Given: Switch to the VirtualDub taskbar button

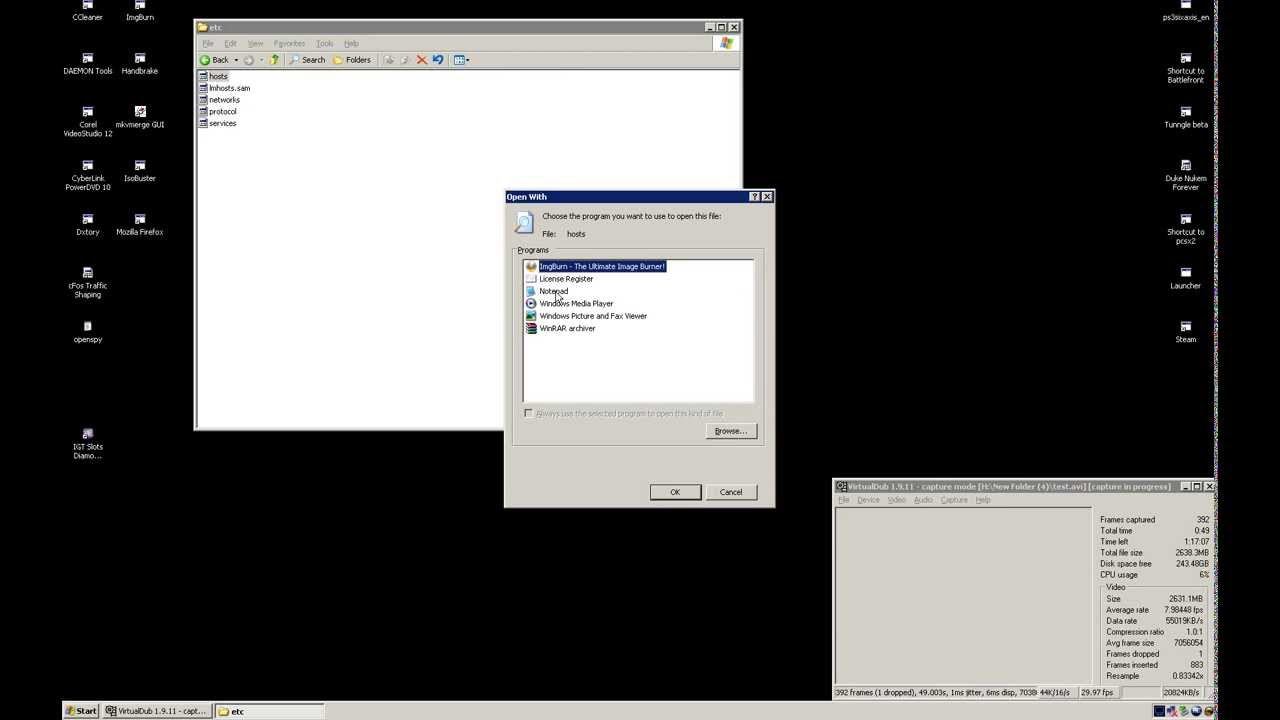Looking at the screenshot, I should [157, 711].
